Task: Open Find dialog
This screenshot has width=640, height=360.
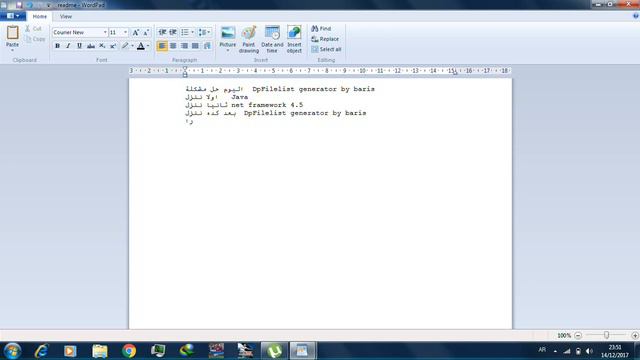Action: tap(322, 29)
